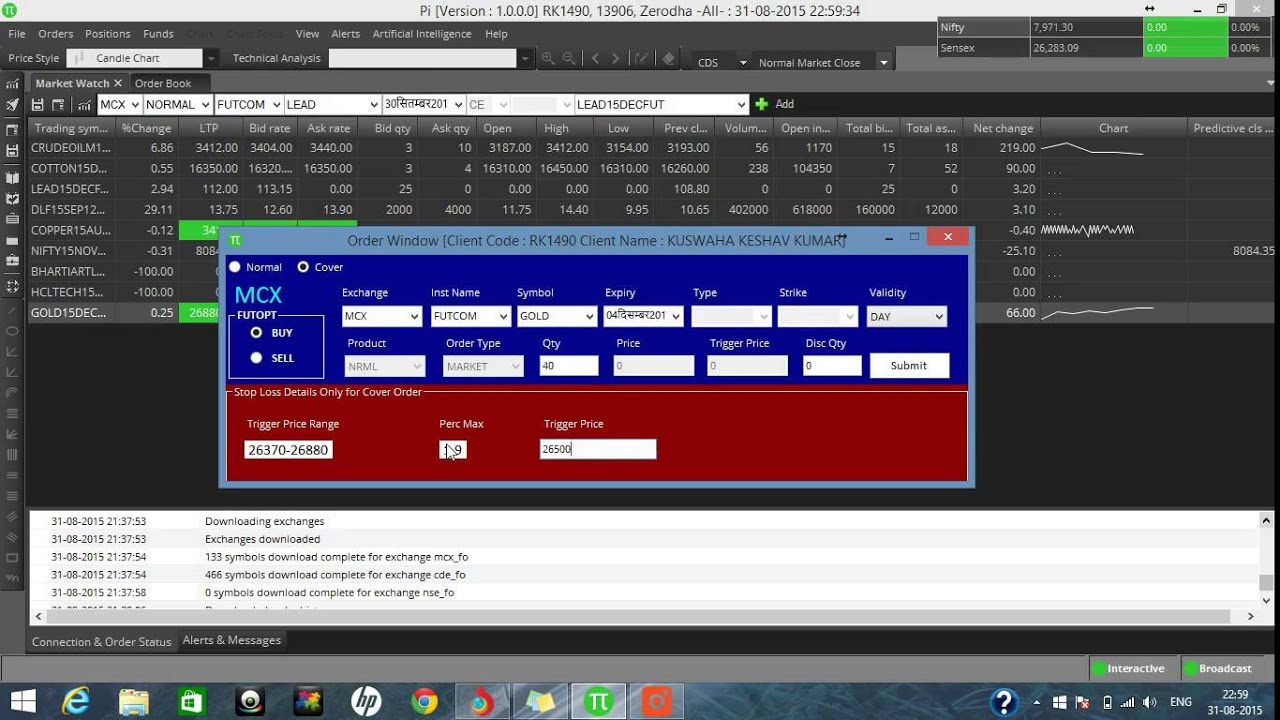1280x720 pixels.
Task: Open Symbol GOLD dropdown
Action: coord(557,316)
